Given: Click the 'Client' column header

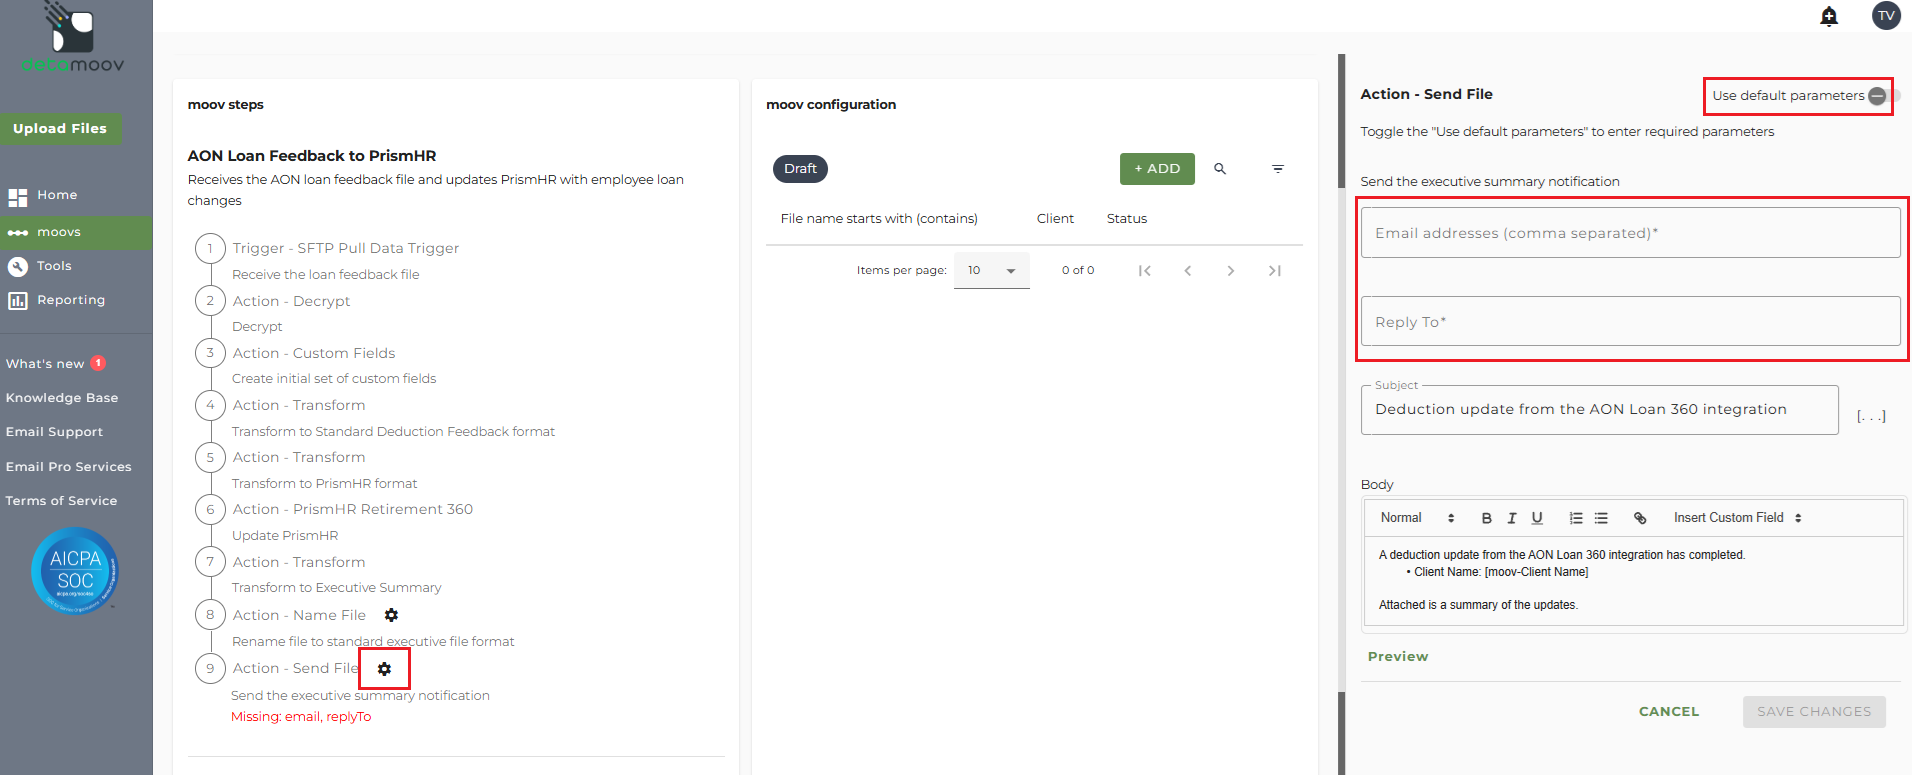Looking at the screenshot, I should point(1055,219).
